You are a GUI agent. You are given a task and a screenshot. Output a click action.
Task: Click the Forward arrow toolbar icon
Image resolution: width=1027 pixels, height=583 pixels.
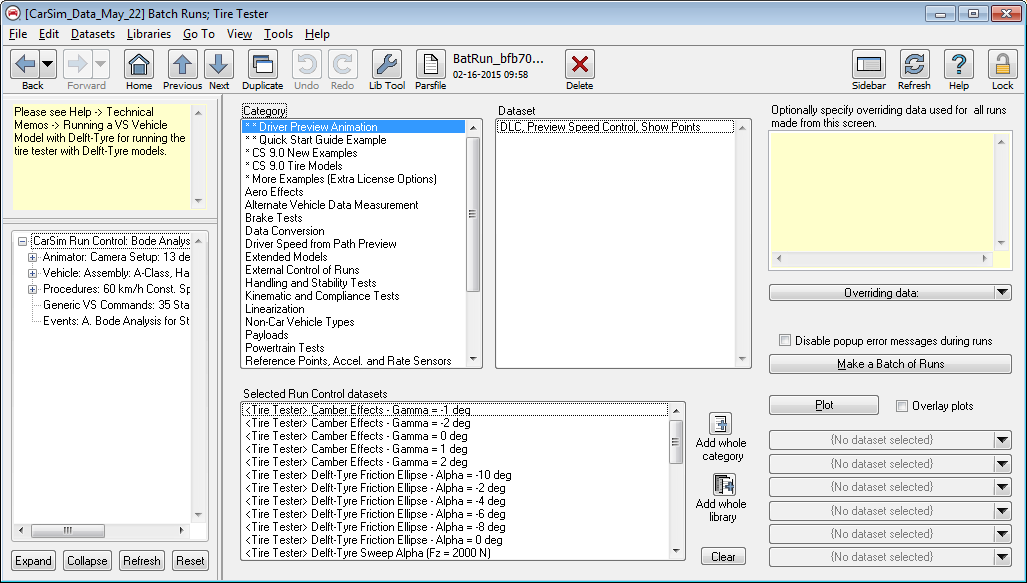tap(77, 64)
